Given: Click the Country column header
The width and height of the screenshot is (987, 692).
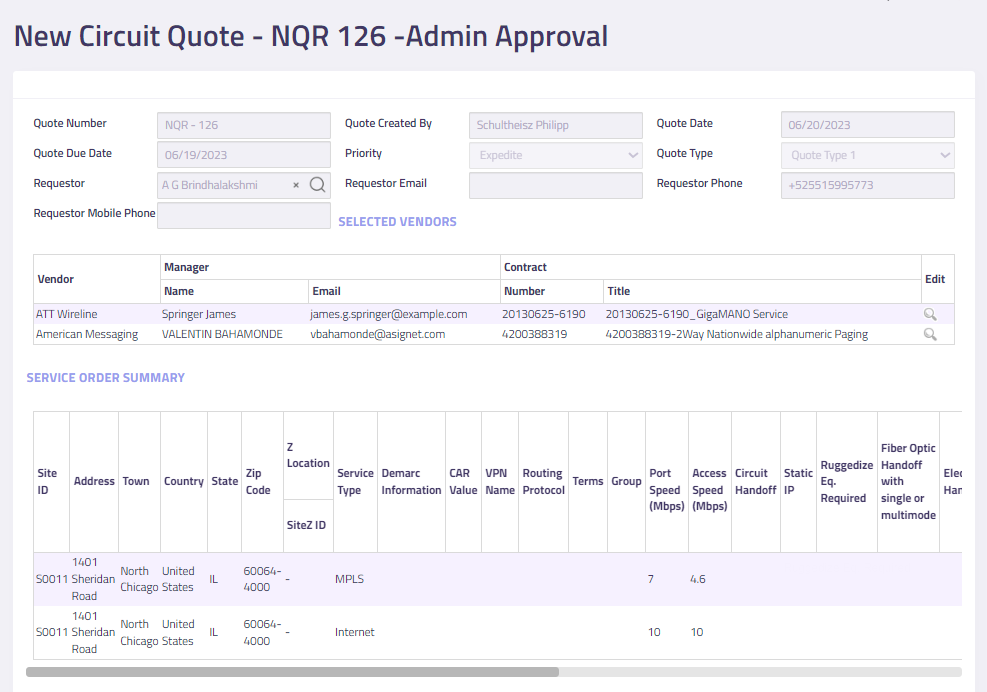Looking at the screenshot, I should (184, 481).
